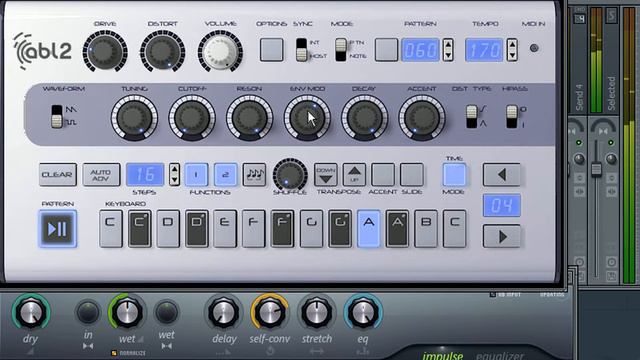This screenshot has height=360, width=640.
Task: Toggle the Waveform saw/square switch
Action: click(57, 116)
